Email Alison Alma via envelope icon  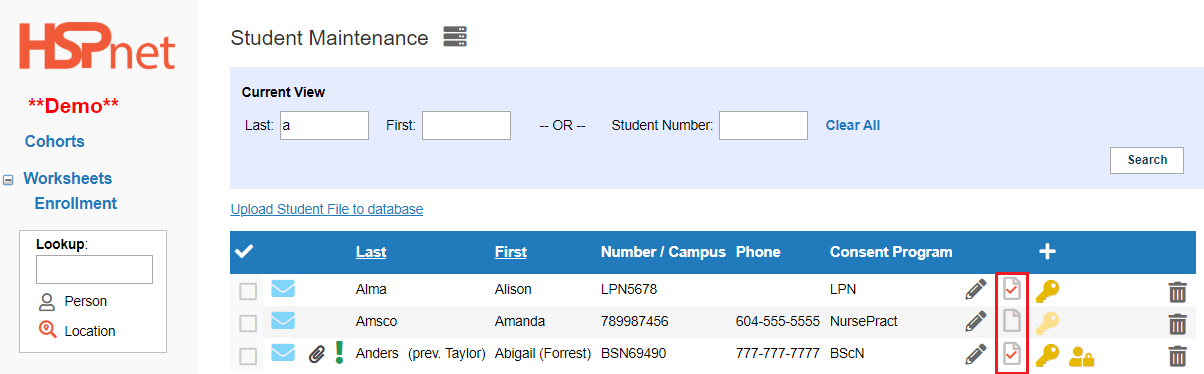tap(284, 290)
